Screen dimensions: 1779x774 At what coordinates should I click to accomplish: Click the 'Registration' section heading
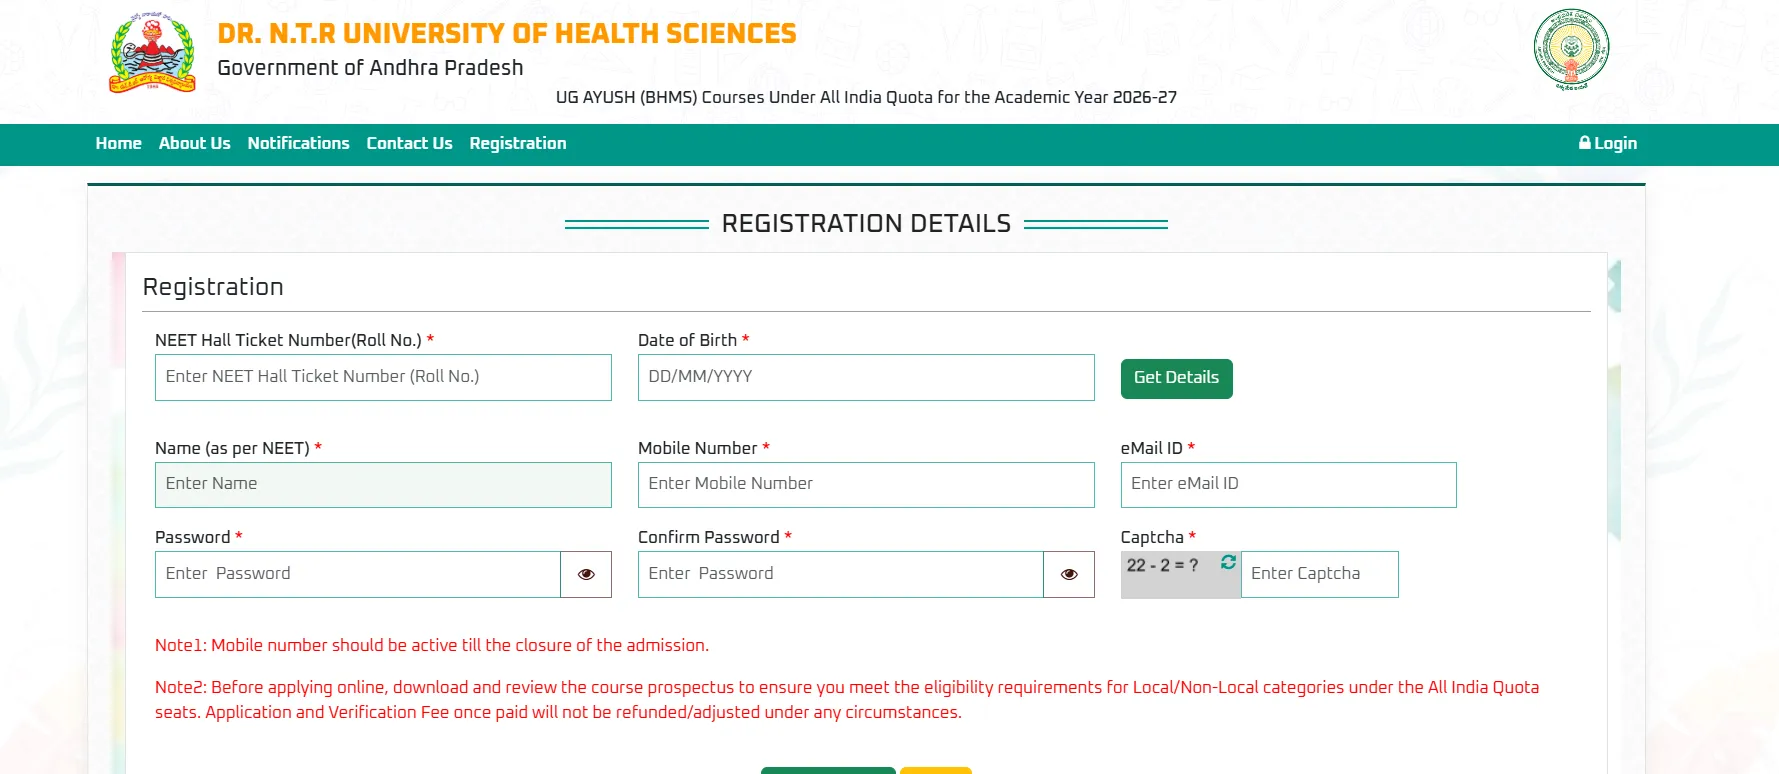click(213, 287)
